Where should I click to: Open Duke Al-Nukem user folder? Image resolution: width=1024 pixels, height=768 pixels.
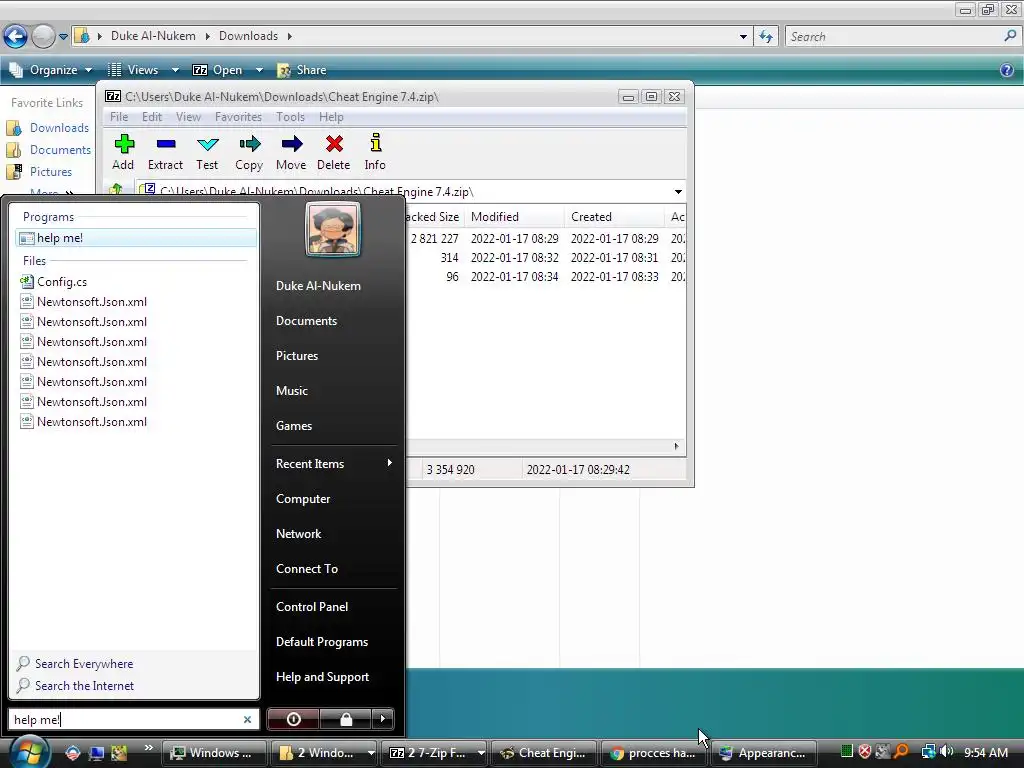tap(318, 286)
